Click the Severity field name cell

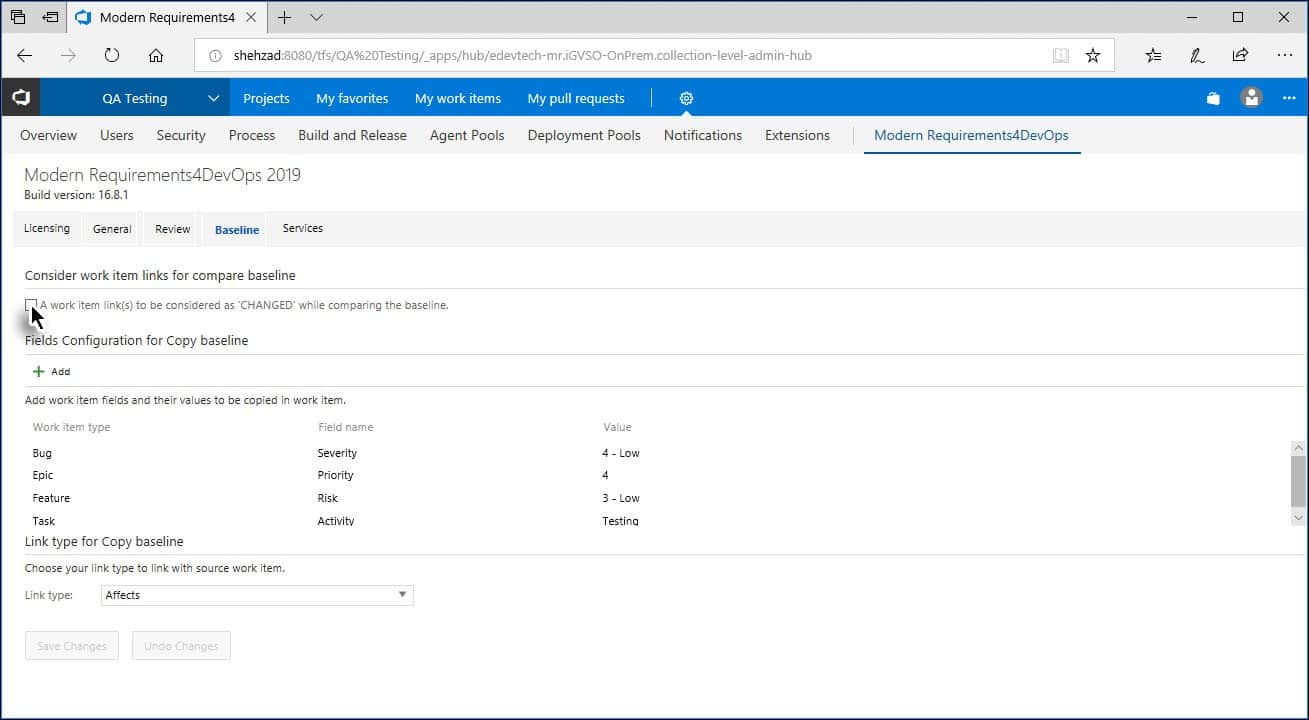337,453
